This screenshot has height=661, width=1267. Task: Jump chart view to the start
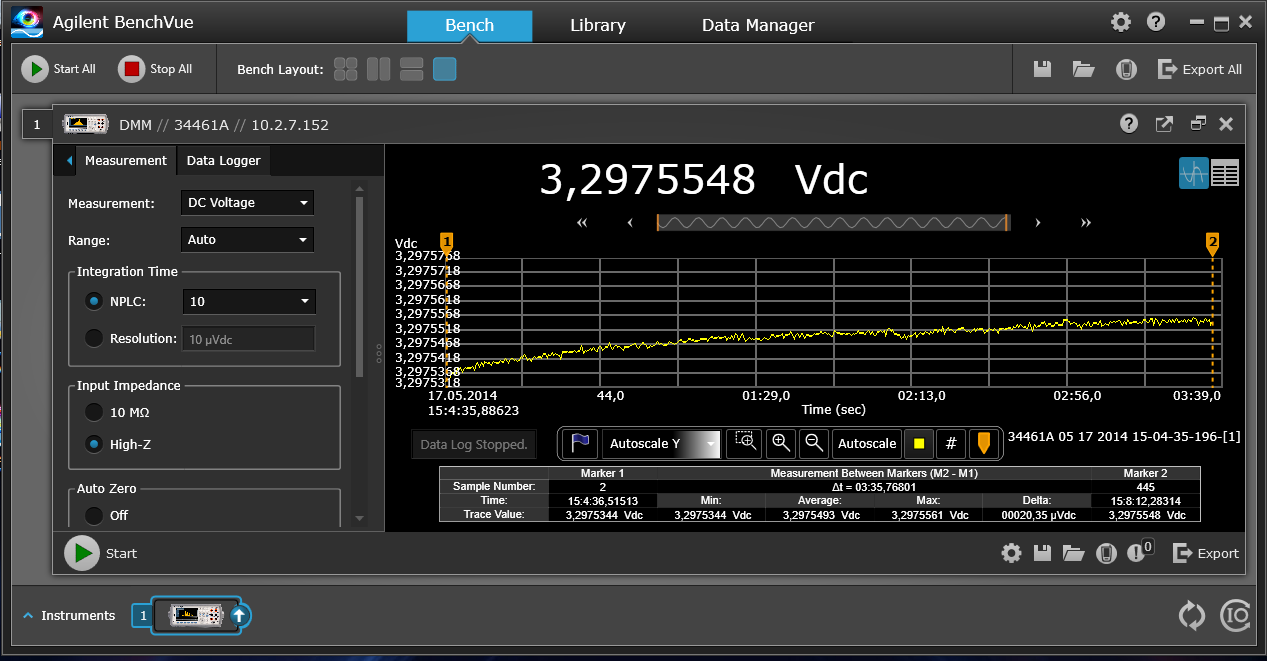[583, 223]
